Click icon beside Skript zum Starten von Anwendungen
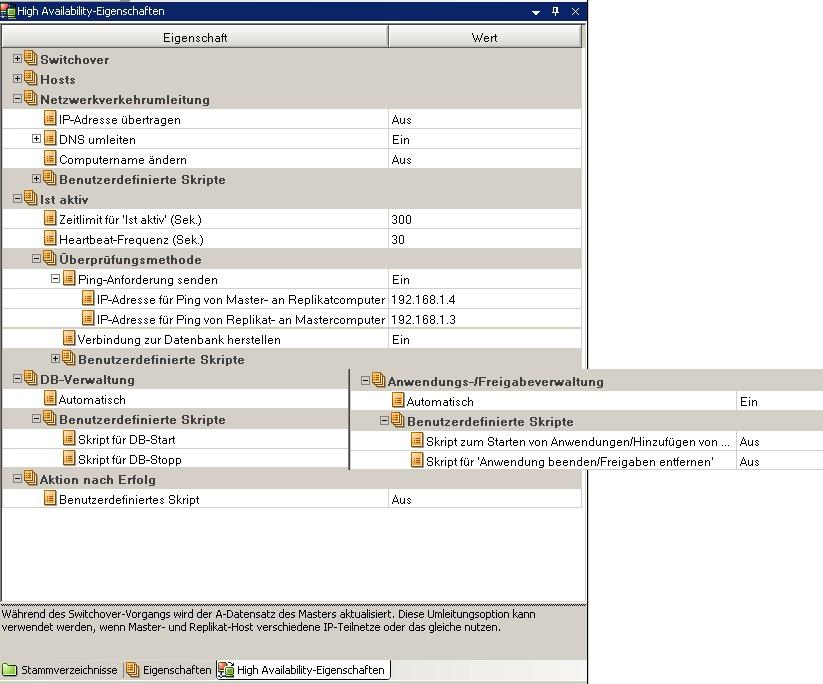 point(417,440)
